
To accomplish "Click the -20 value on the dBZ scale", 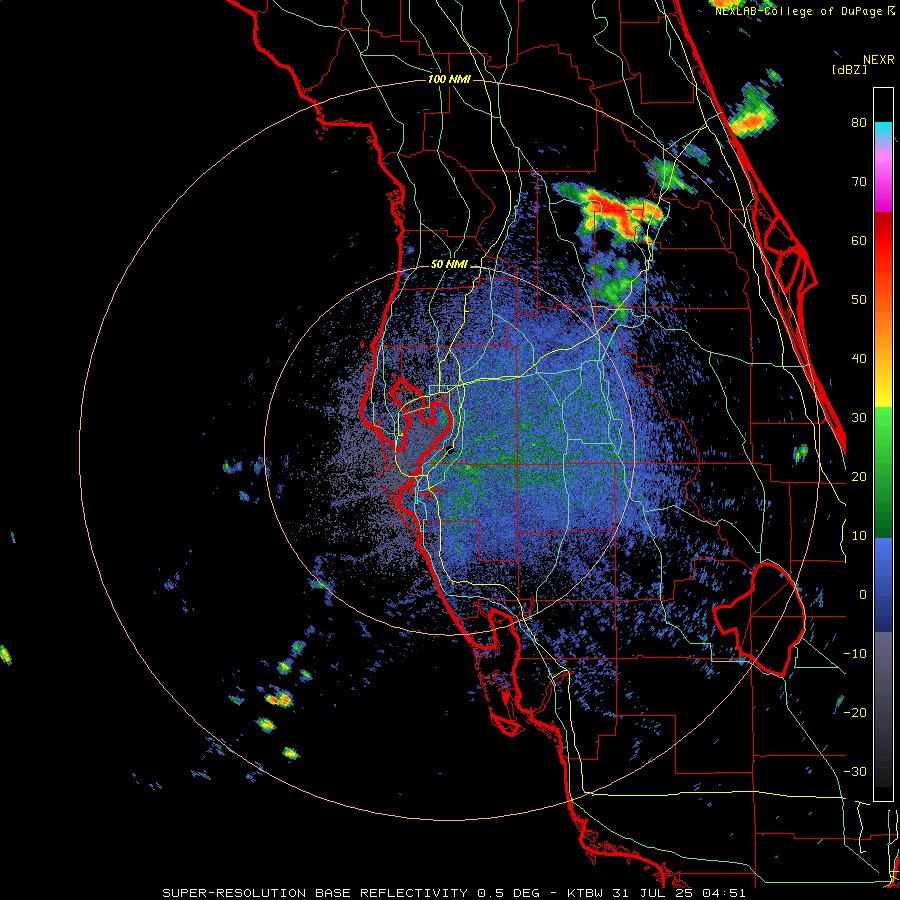I will coord(855,713).
